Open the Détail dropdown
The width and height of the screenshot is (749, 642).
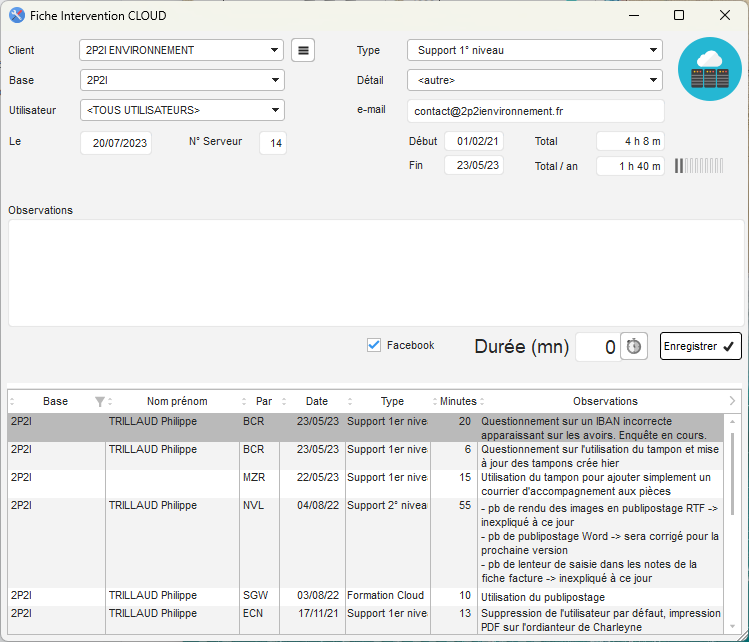click(653, 80)
